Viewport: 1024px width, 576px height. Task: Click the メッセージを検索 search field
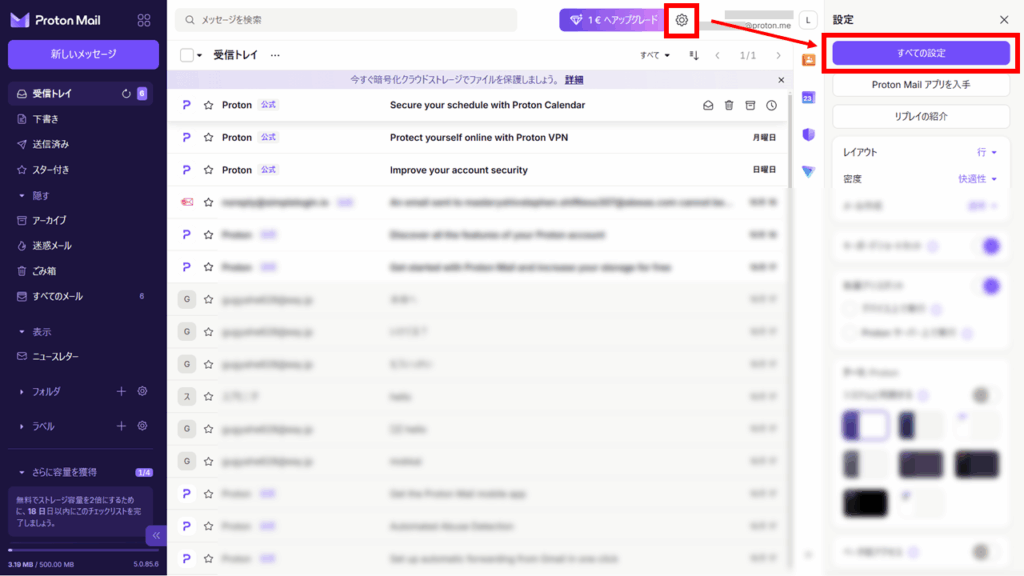pos(350,20)
